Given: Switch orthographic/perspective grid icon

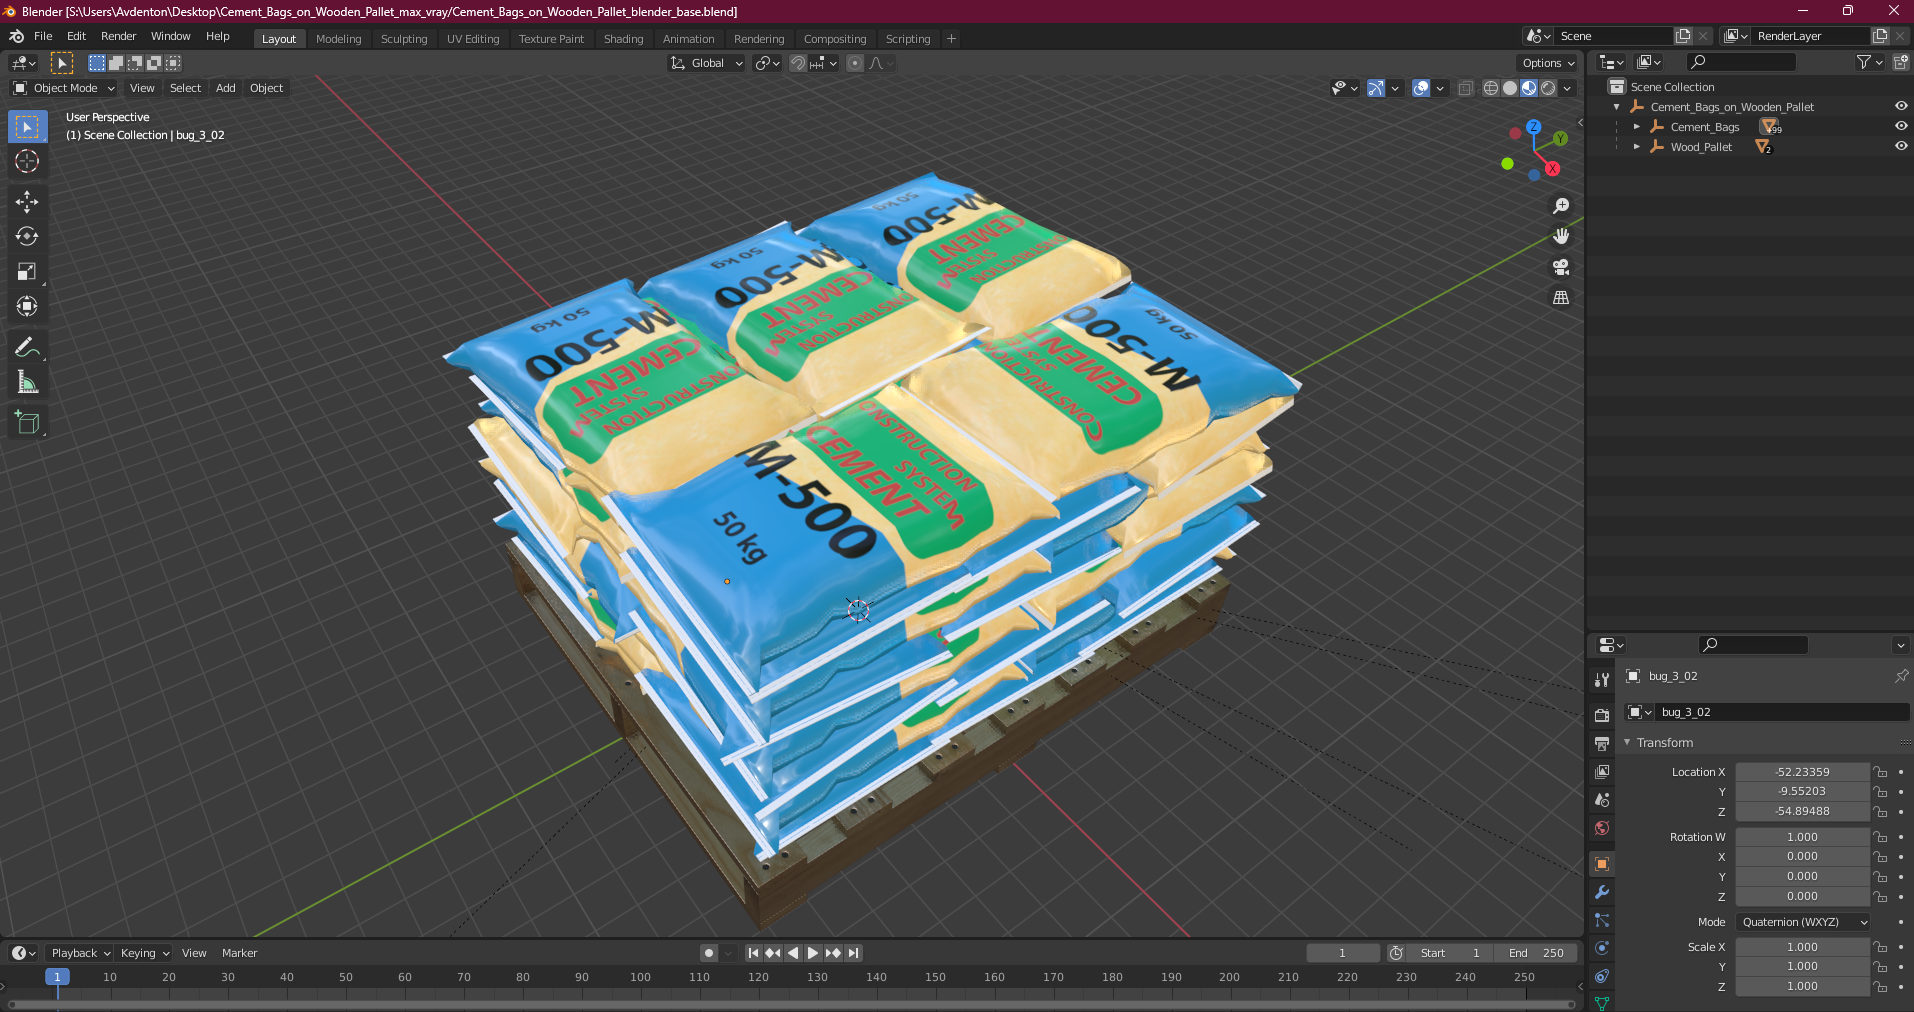Looking at the screenshot, I should [1560, 298].
